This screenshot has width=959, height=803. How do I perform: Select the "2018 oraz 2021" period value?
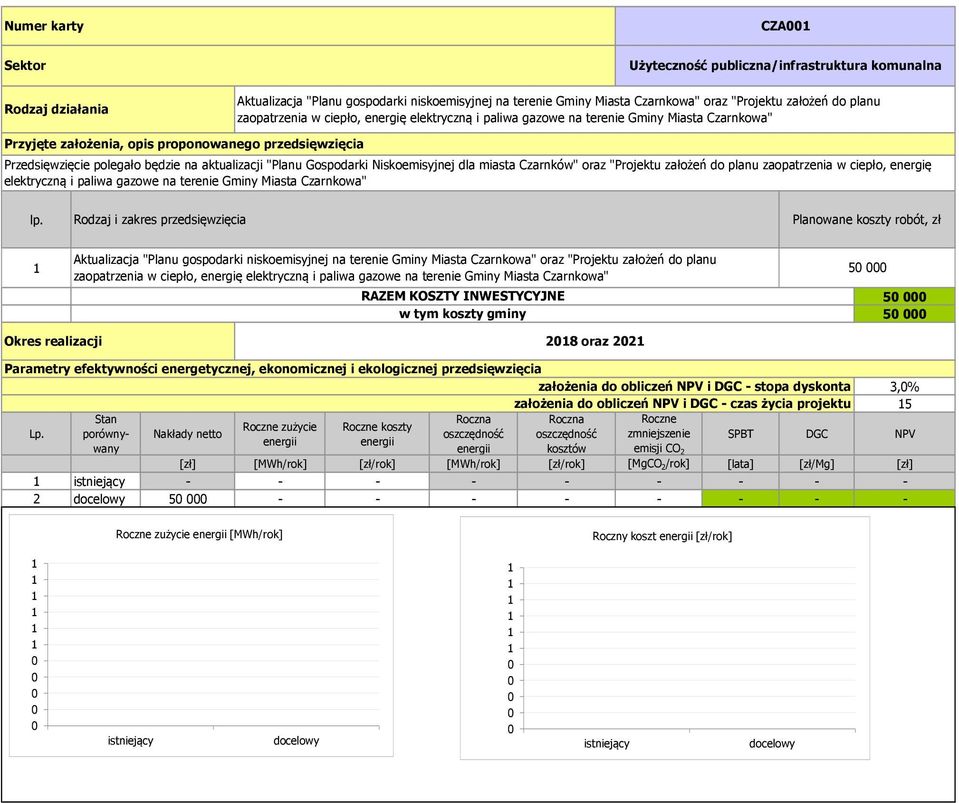594,341
